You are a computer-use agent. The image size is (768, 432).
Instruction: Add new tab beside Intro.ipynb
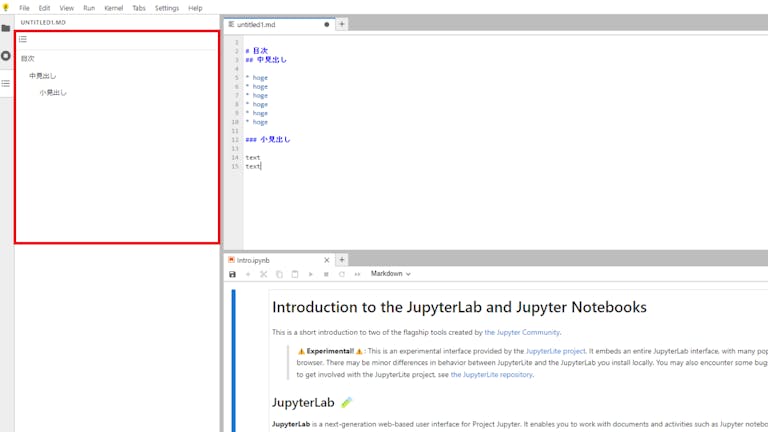click(342, 260)
